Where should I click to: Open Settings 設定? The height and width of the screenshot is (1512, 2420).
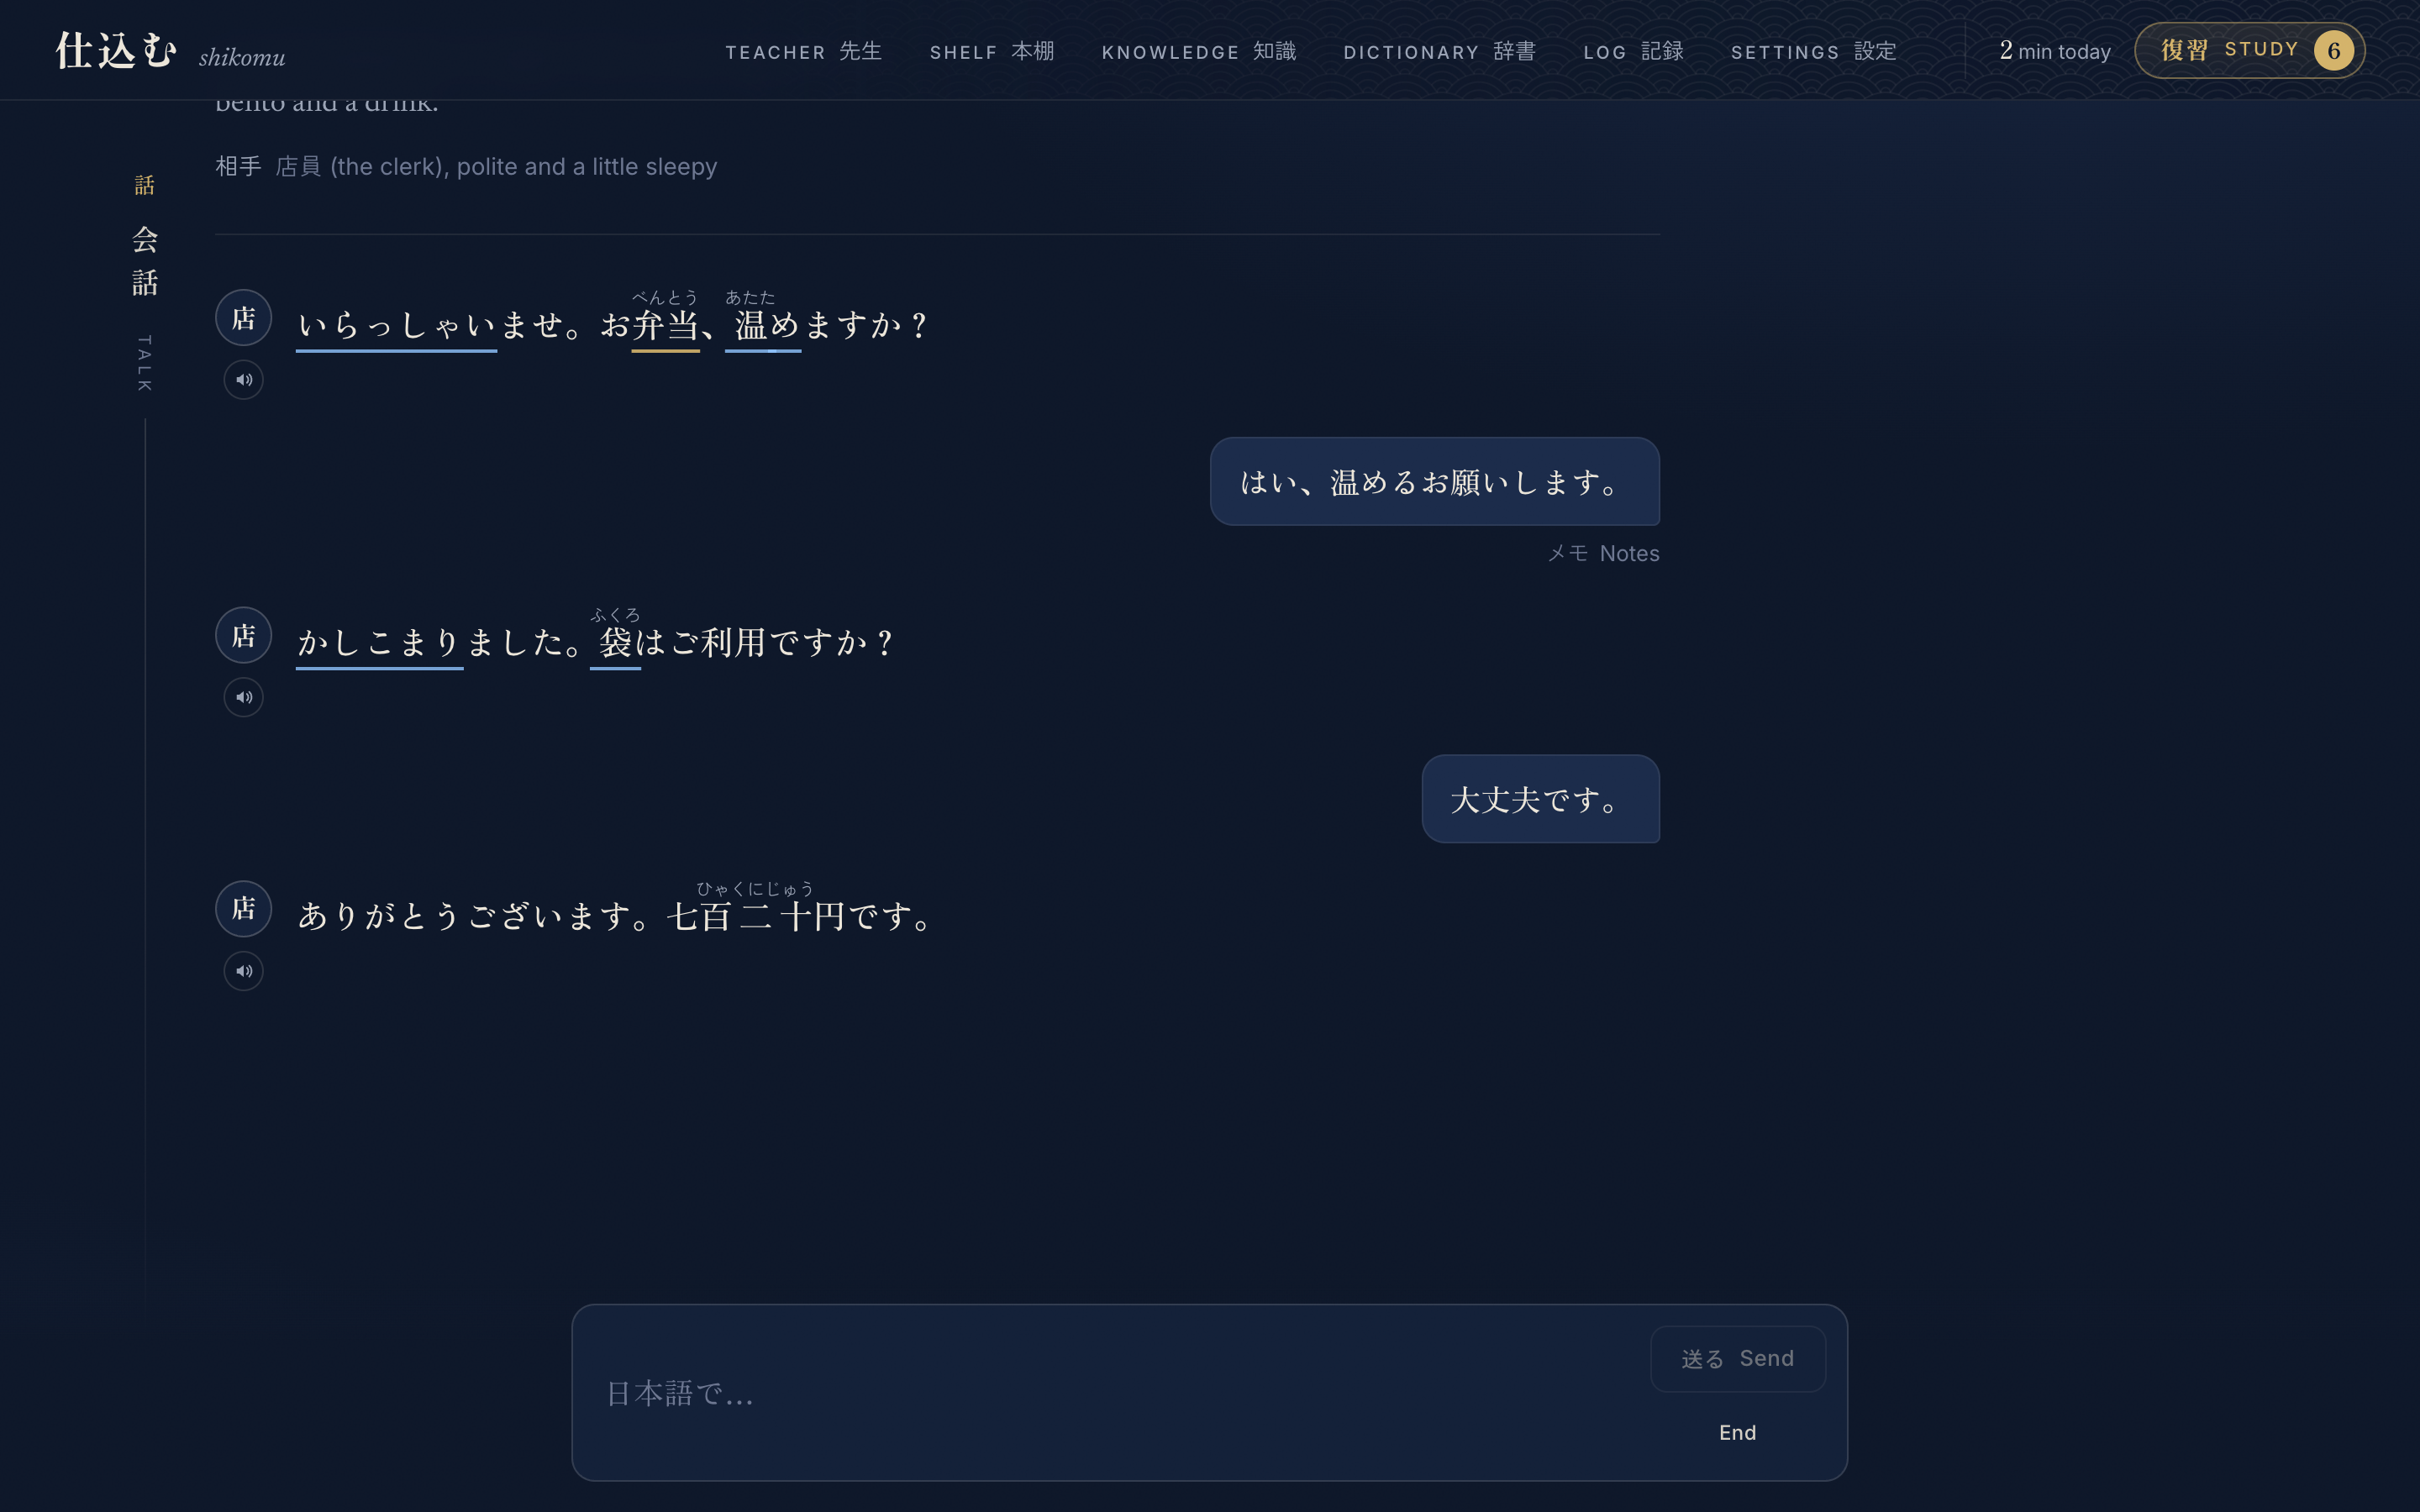1813,51
